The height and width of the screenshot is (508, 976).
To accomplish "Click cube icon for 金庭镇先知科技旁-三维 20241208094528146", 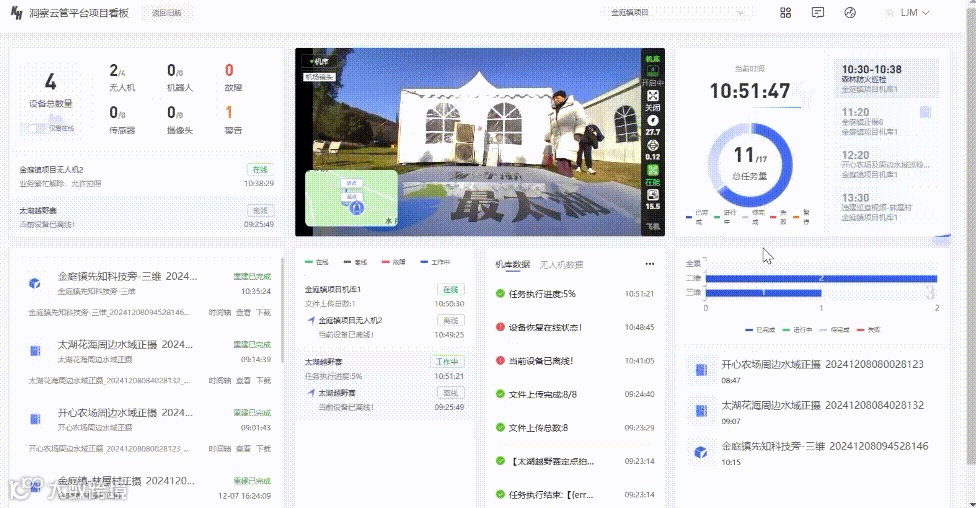I will [x=701, y=452].
